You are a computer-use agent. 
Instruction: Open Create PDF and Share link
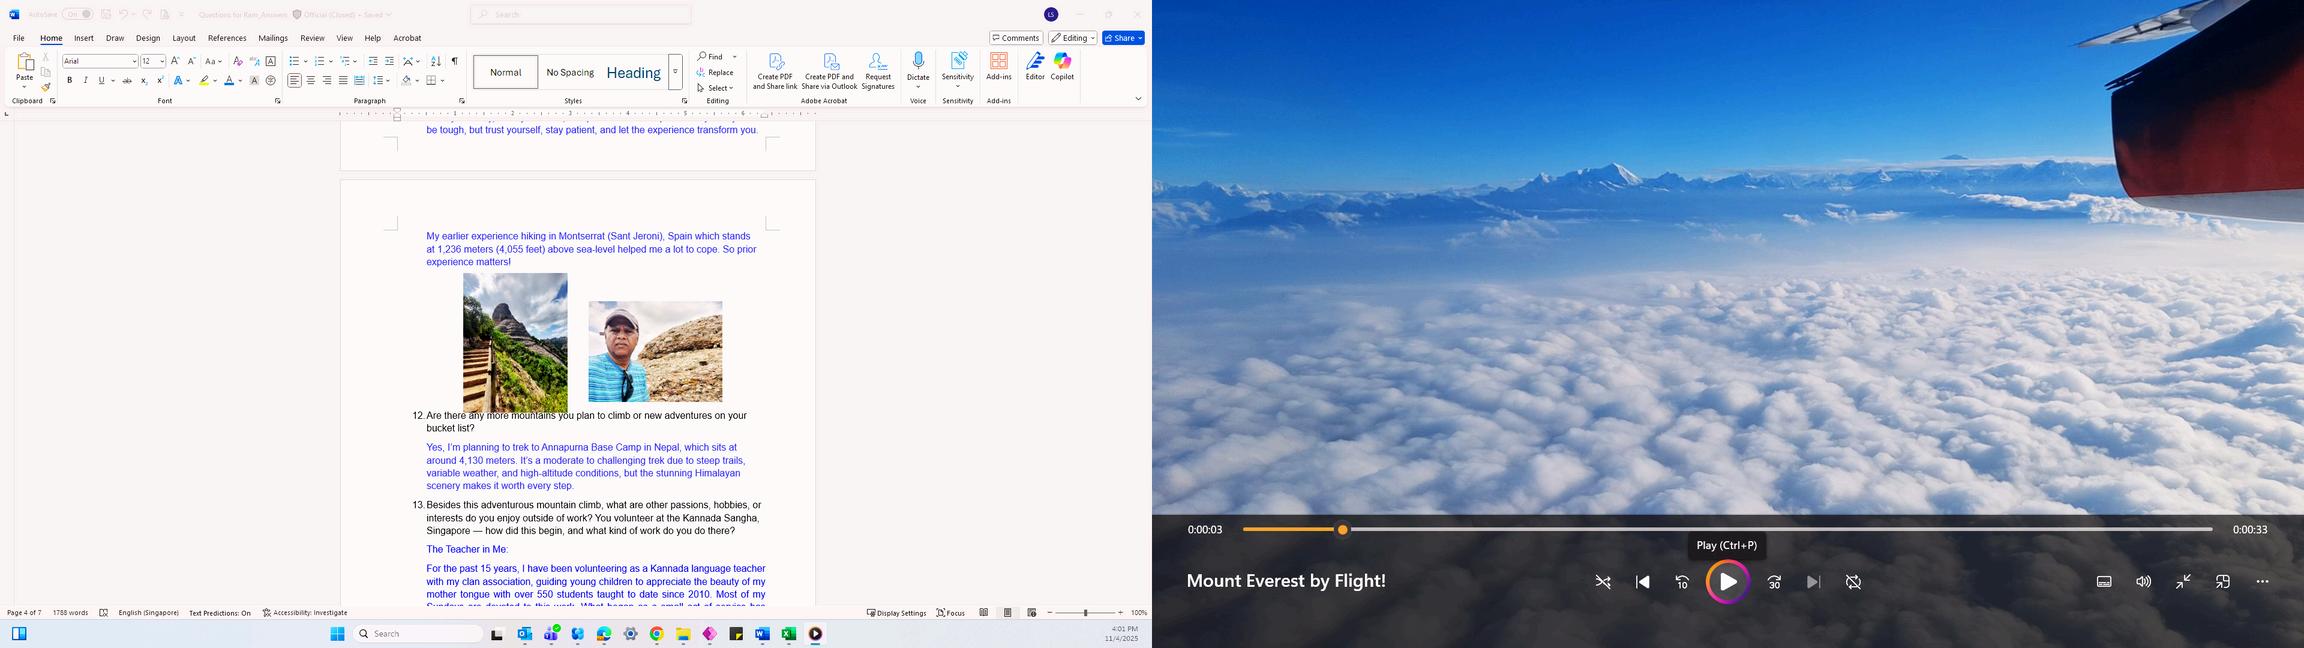(x=775, y=71)
